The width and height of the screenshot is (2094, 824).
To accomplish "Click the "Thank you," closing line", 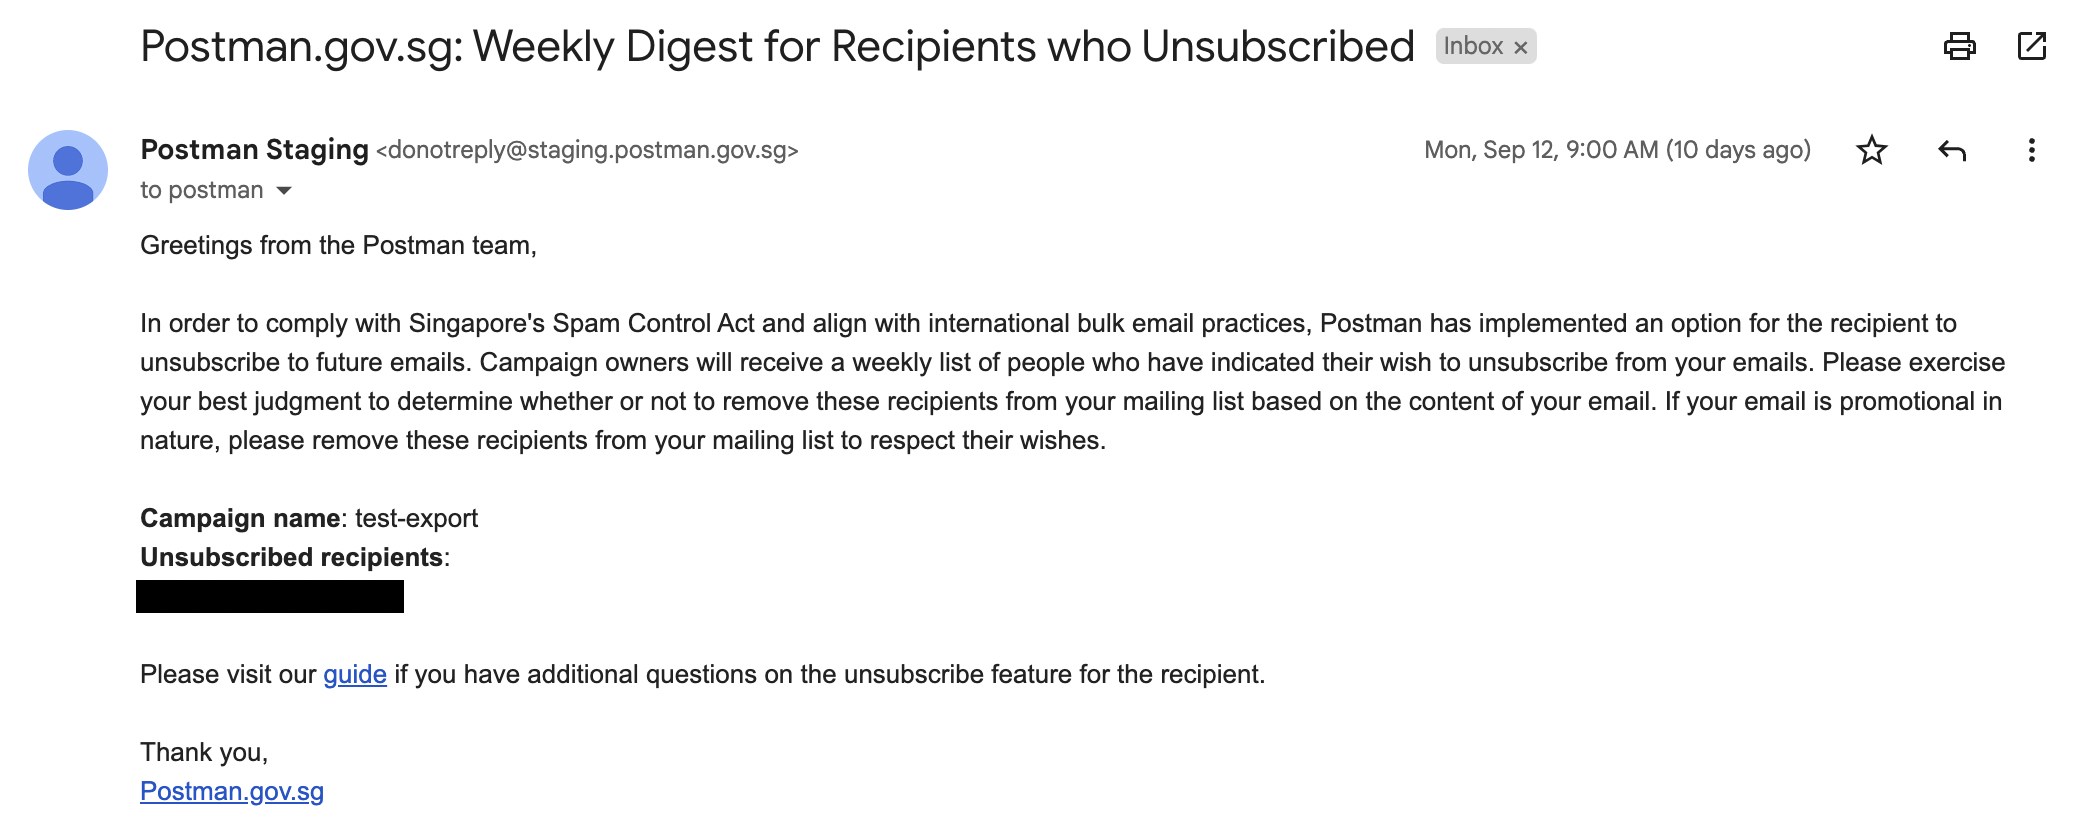I will point(204,752).
